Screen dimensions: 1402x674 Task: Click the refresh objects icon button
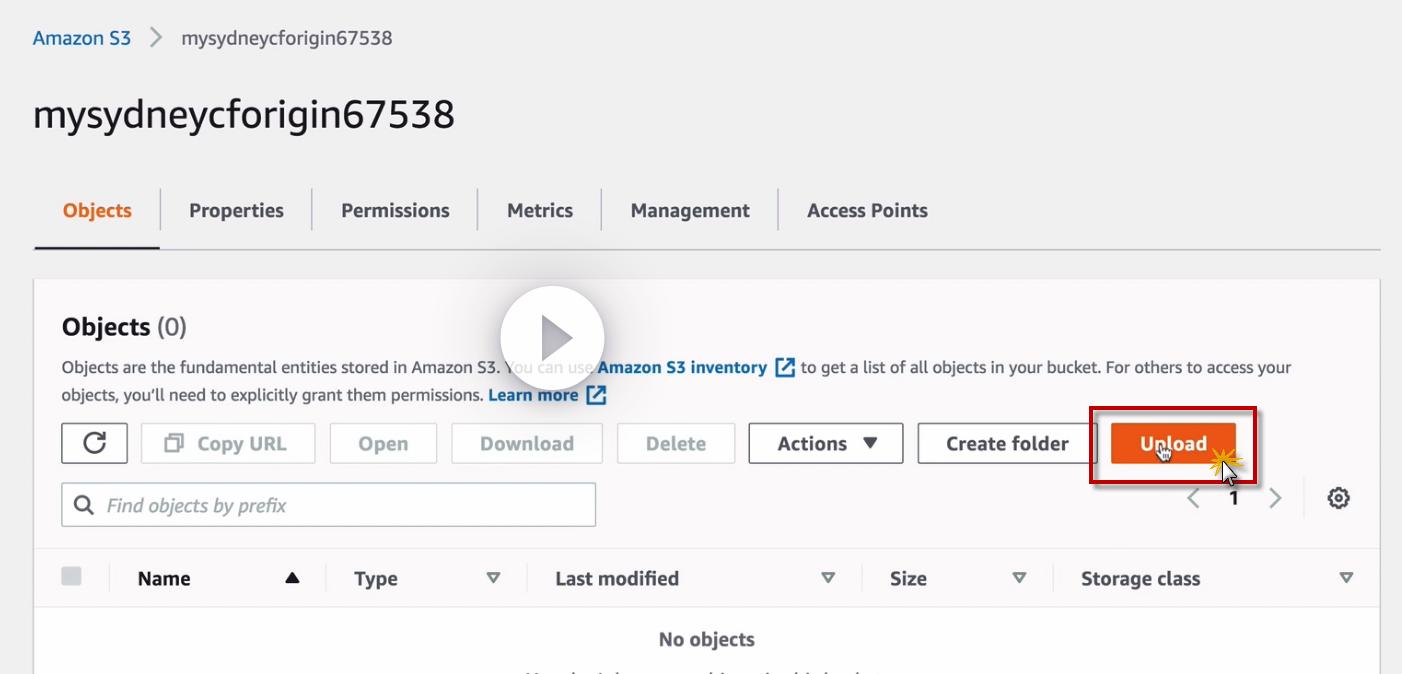pyautogui.click(x=94, y=443)
